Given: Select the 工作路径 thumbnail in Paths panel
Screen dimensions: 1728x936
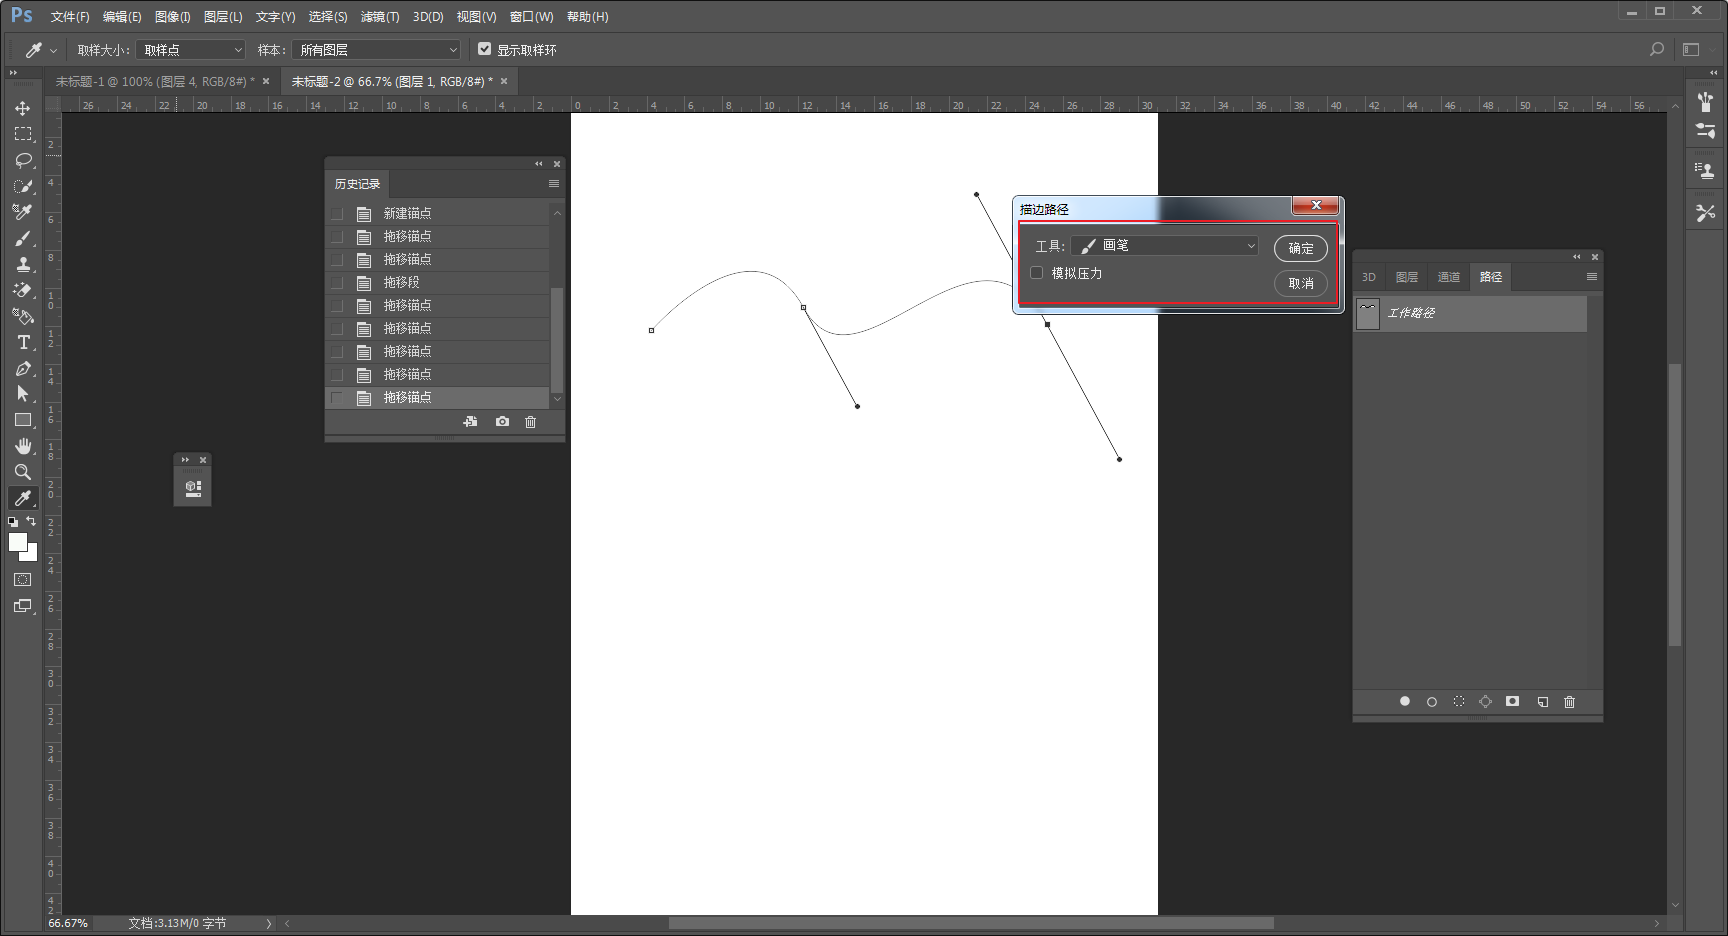Looking at the screenshot, I should click(x=1368, y=314).
